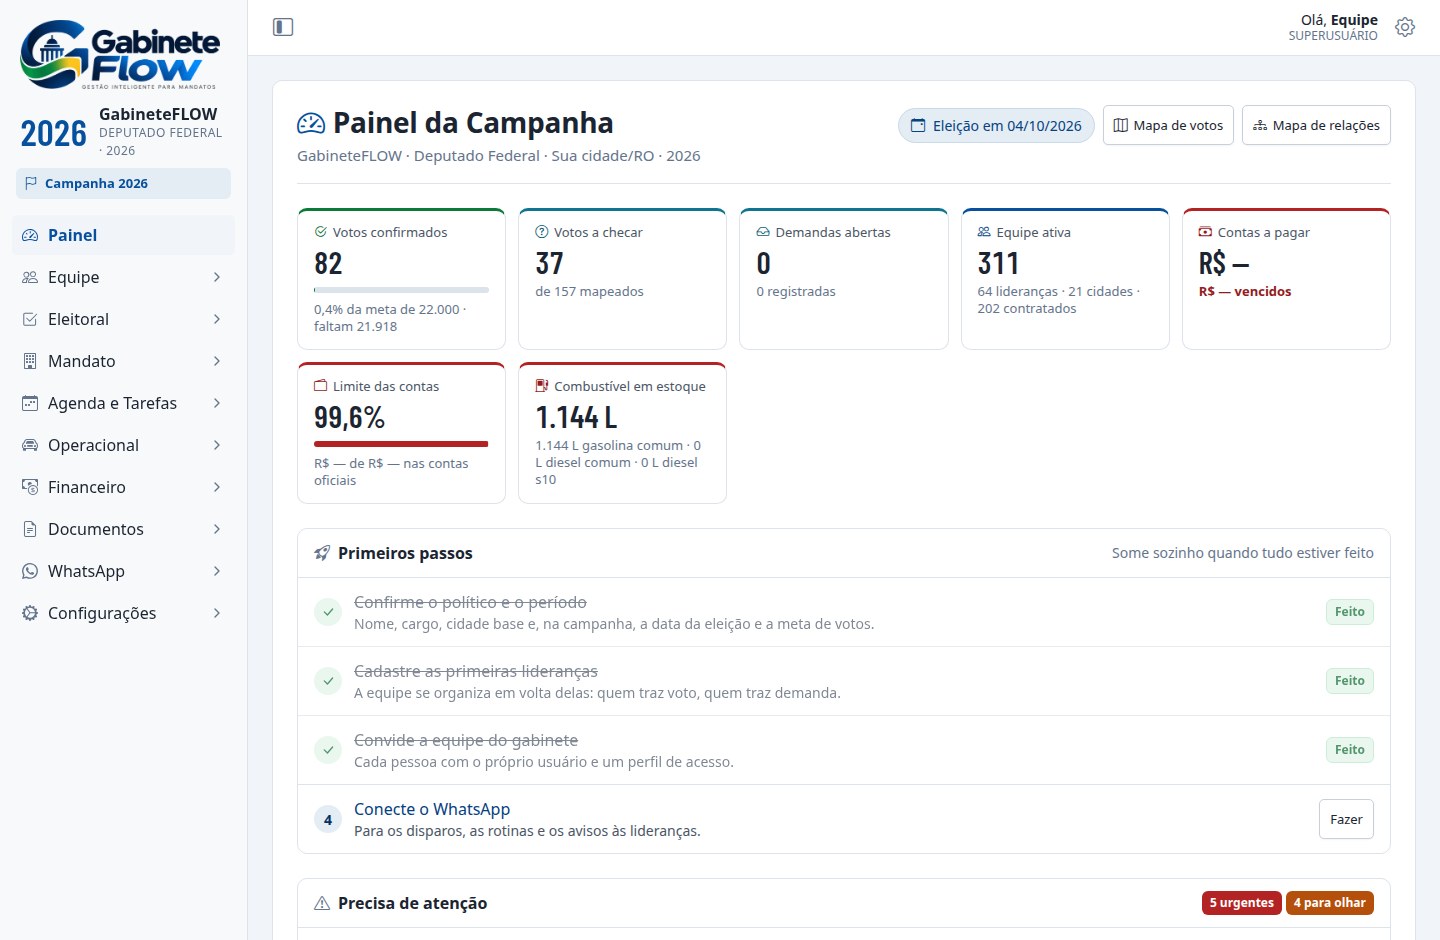Open the Equipe ativa card

(1065, 279)
